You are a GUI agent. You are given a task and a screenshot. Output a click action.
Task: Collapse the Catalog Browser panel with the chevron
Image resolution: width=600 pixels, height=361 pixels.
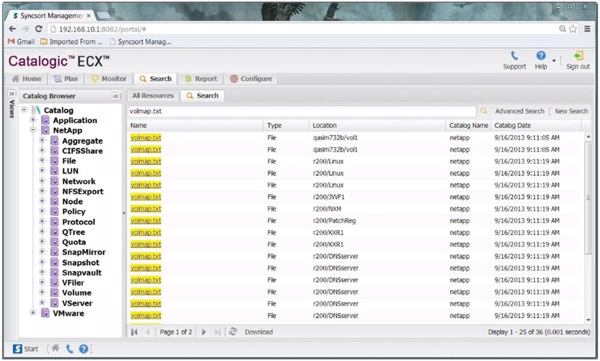pos(116,96)
